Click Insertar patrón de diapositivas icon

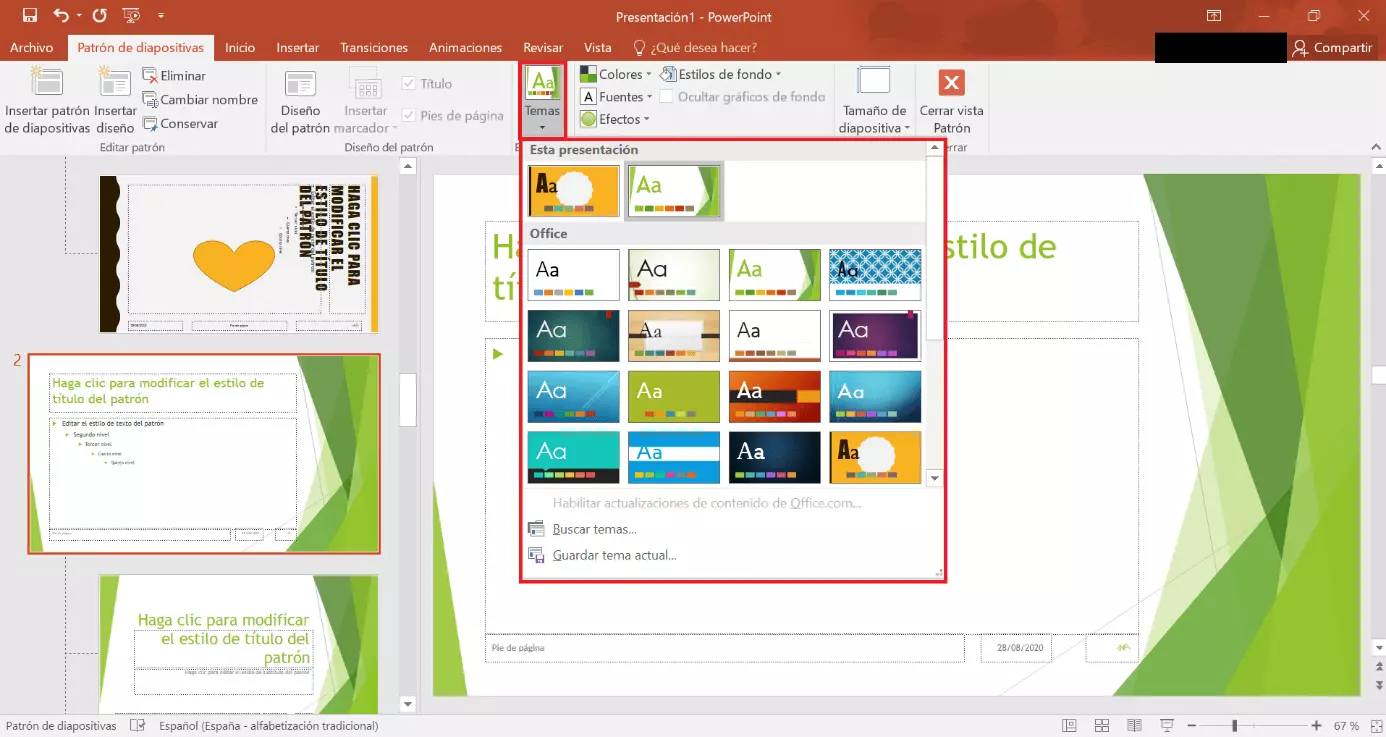47,84
